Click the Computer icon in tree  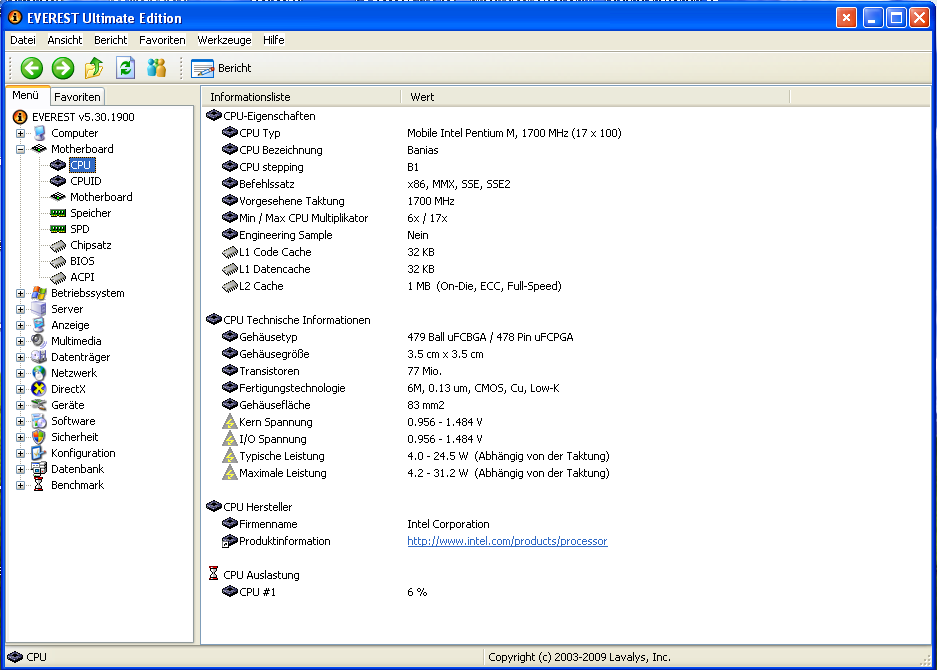39,133
